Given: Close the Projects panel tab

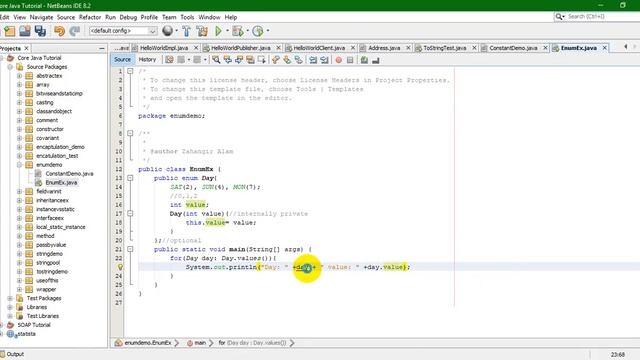Looking at the screenshot, I should [x=27, y=49].
